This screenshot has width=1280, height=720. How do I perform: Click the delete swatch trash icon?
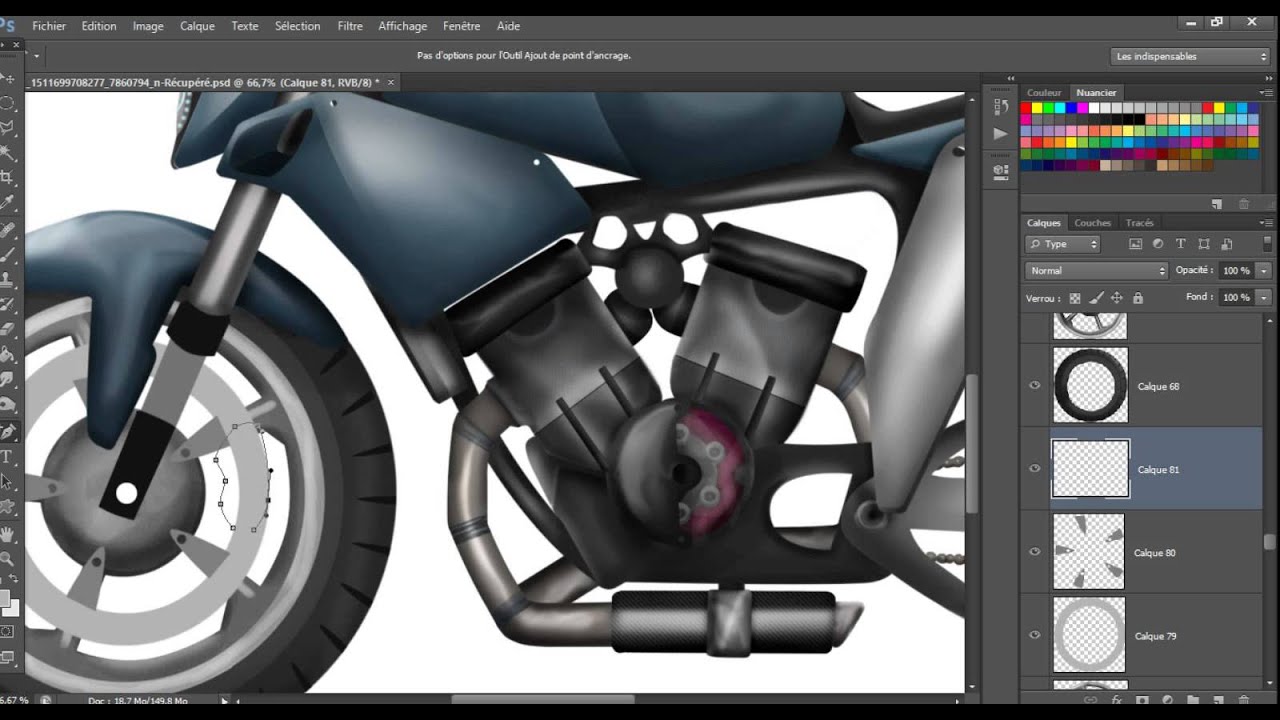tap(1244, 204)
